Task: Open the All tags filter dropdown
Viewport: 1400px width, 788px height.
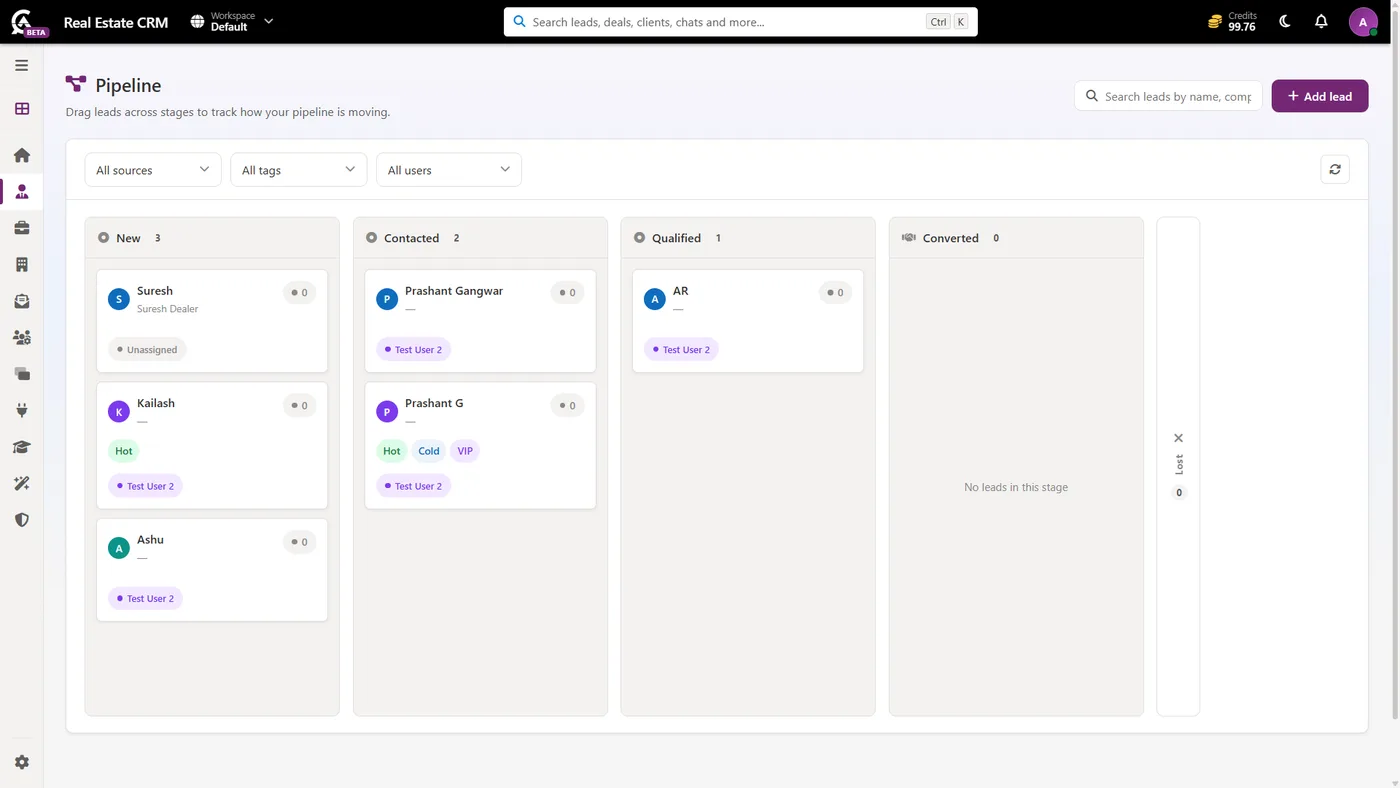Action: point(299,170)
